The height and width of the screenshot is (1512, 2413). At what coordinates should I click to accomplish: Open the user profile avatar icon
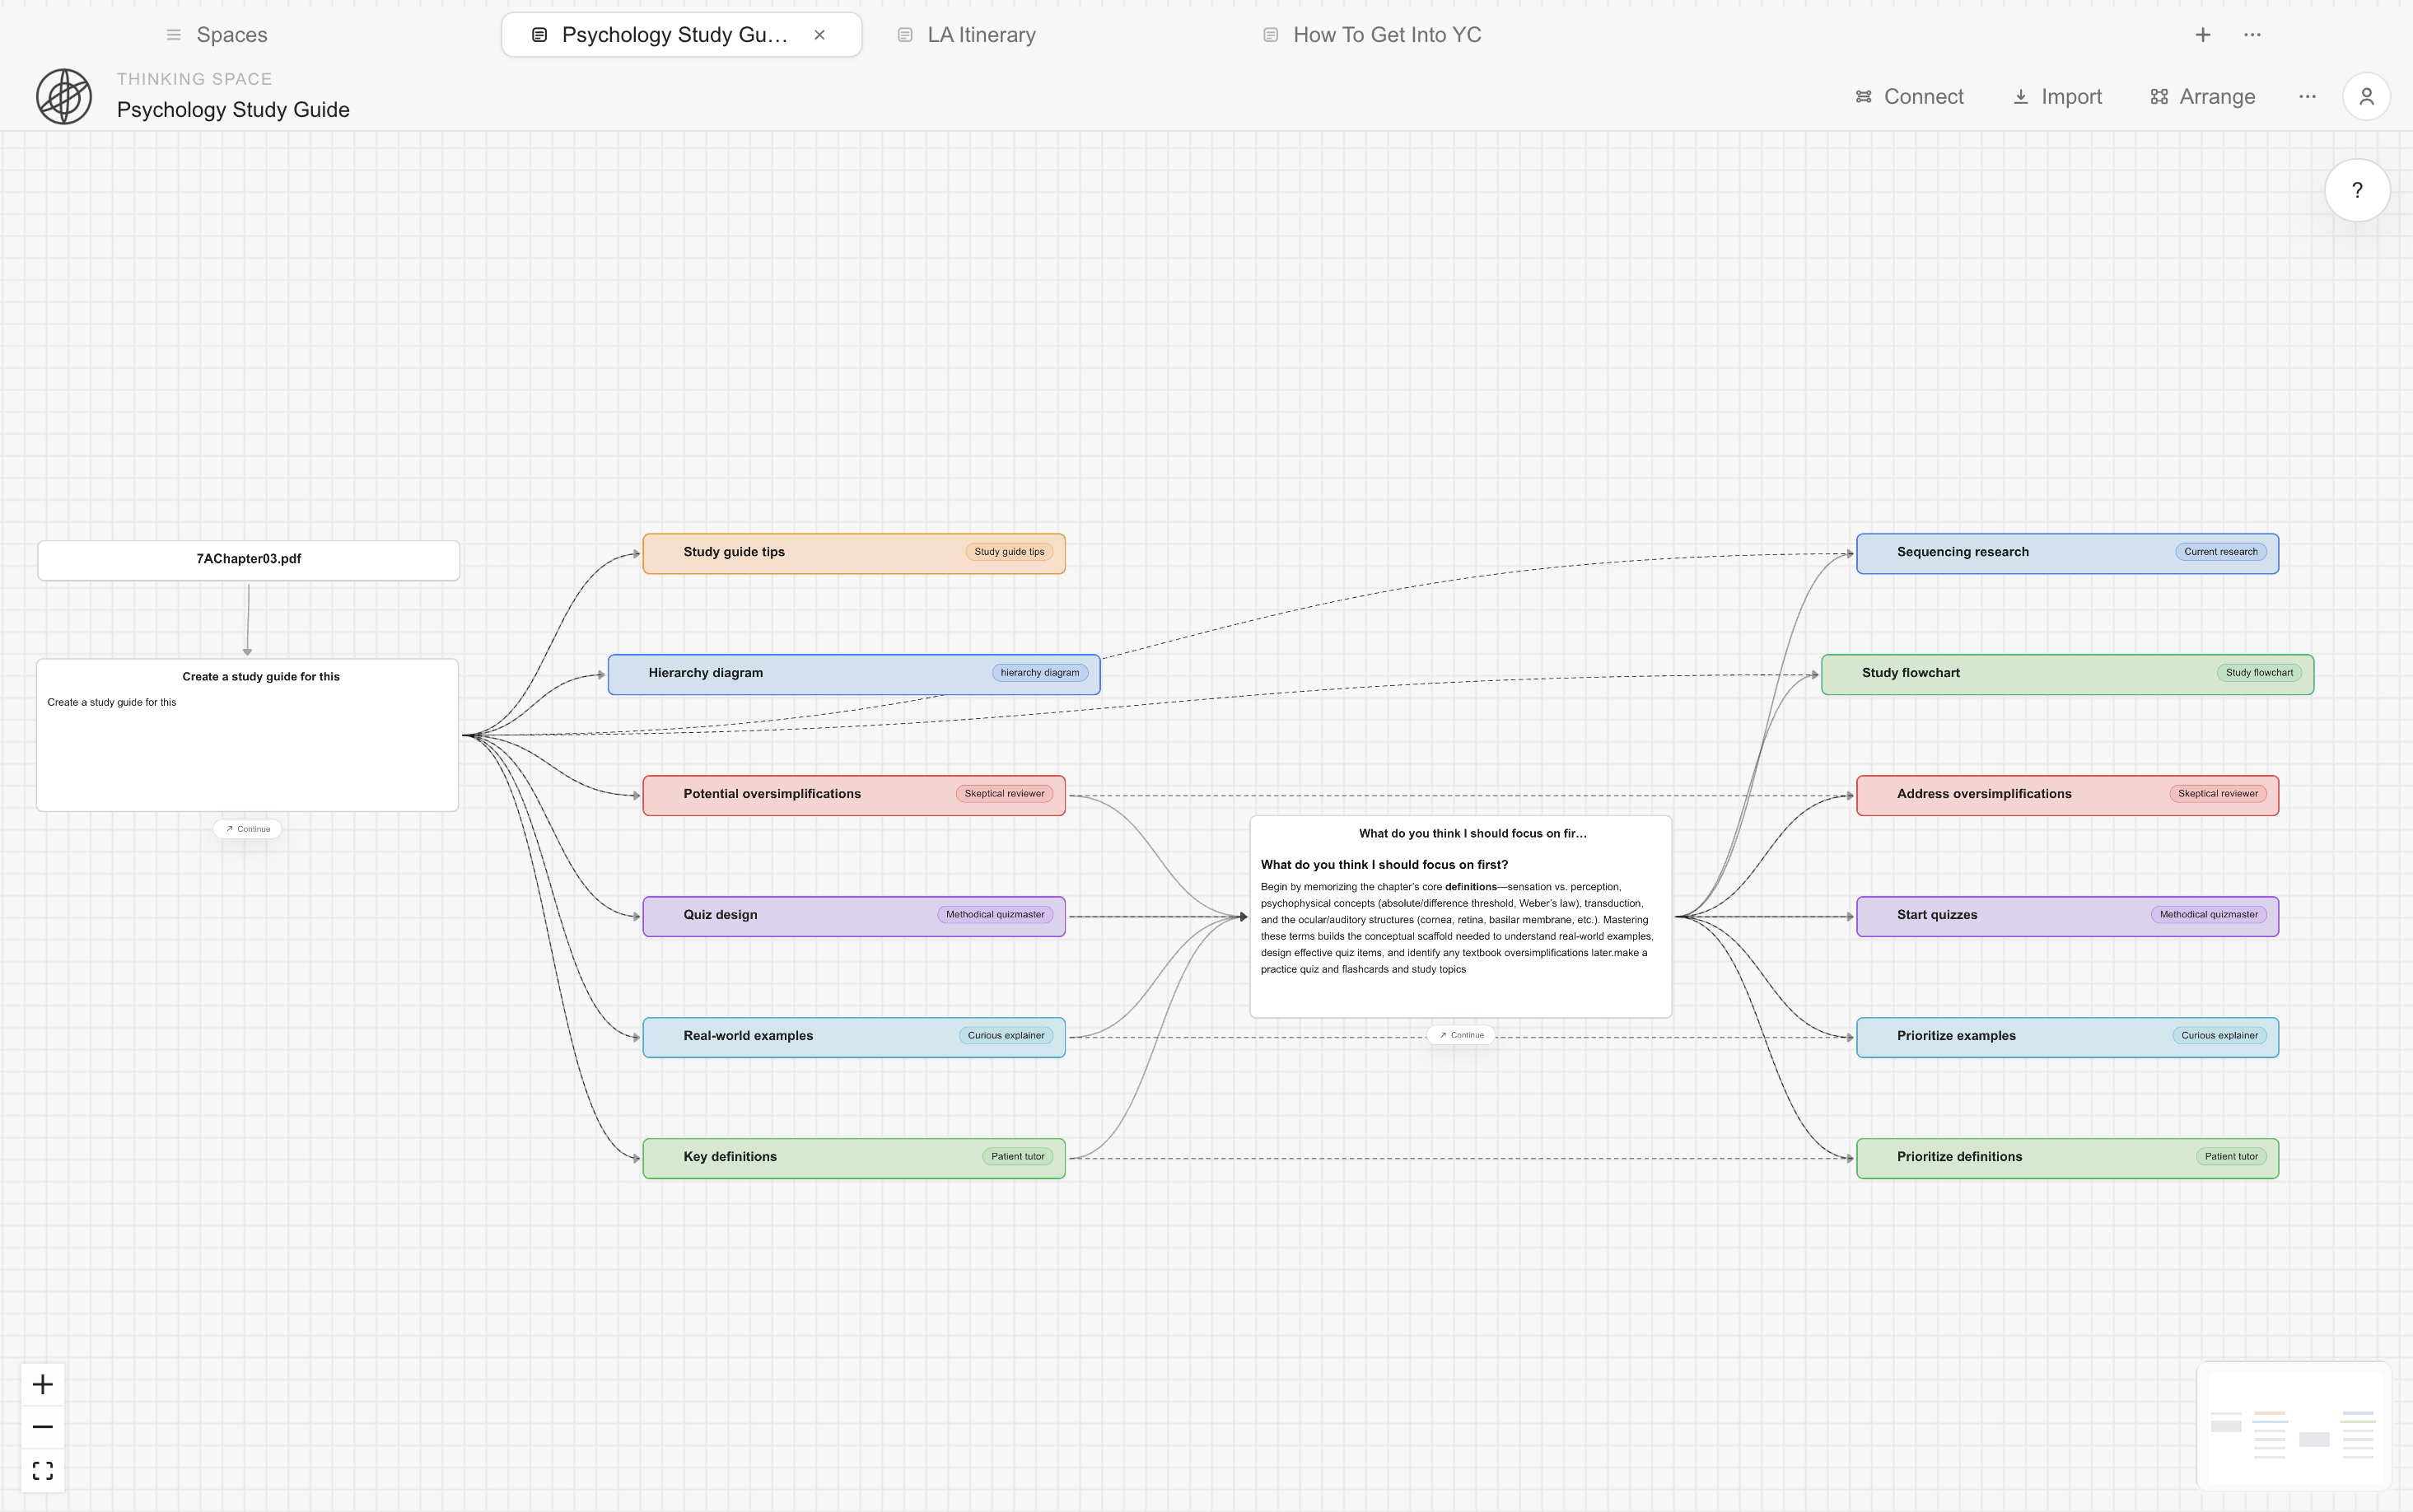pos(2365,97)
